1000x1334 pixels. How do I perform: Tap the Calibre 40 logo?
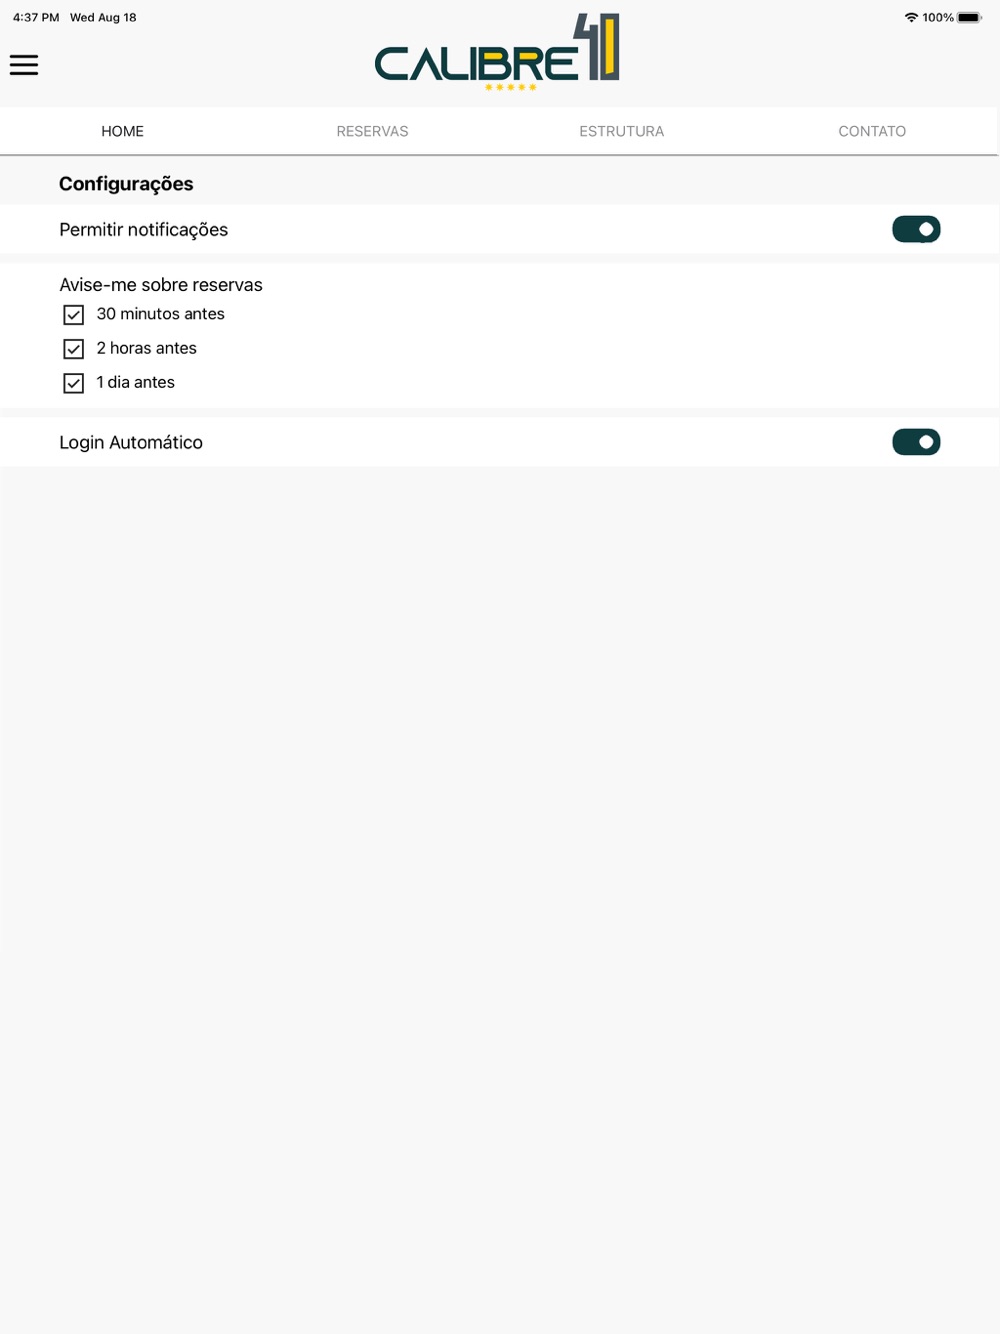497,52
